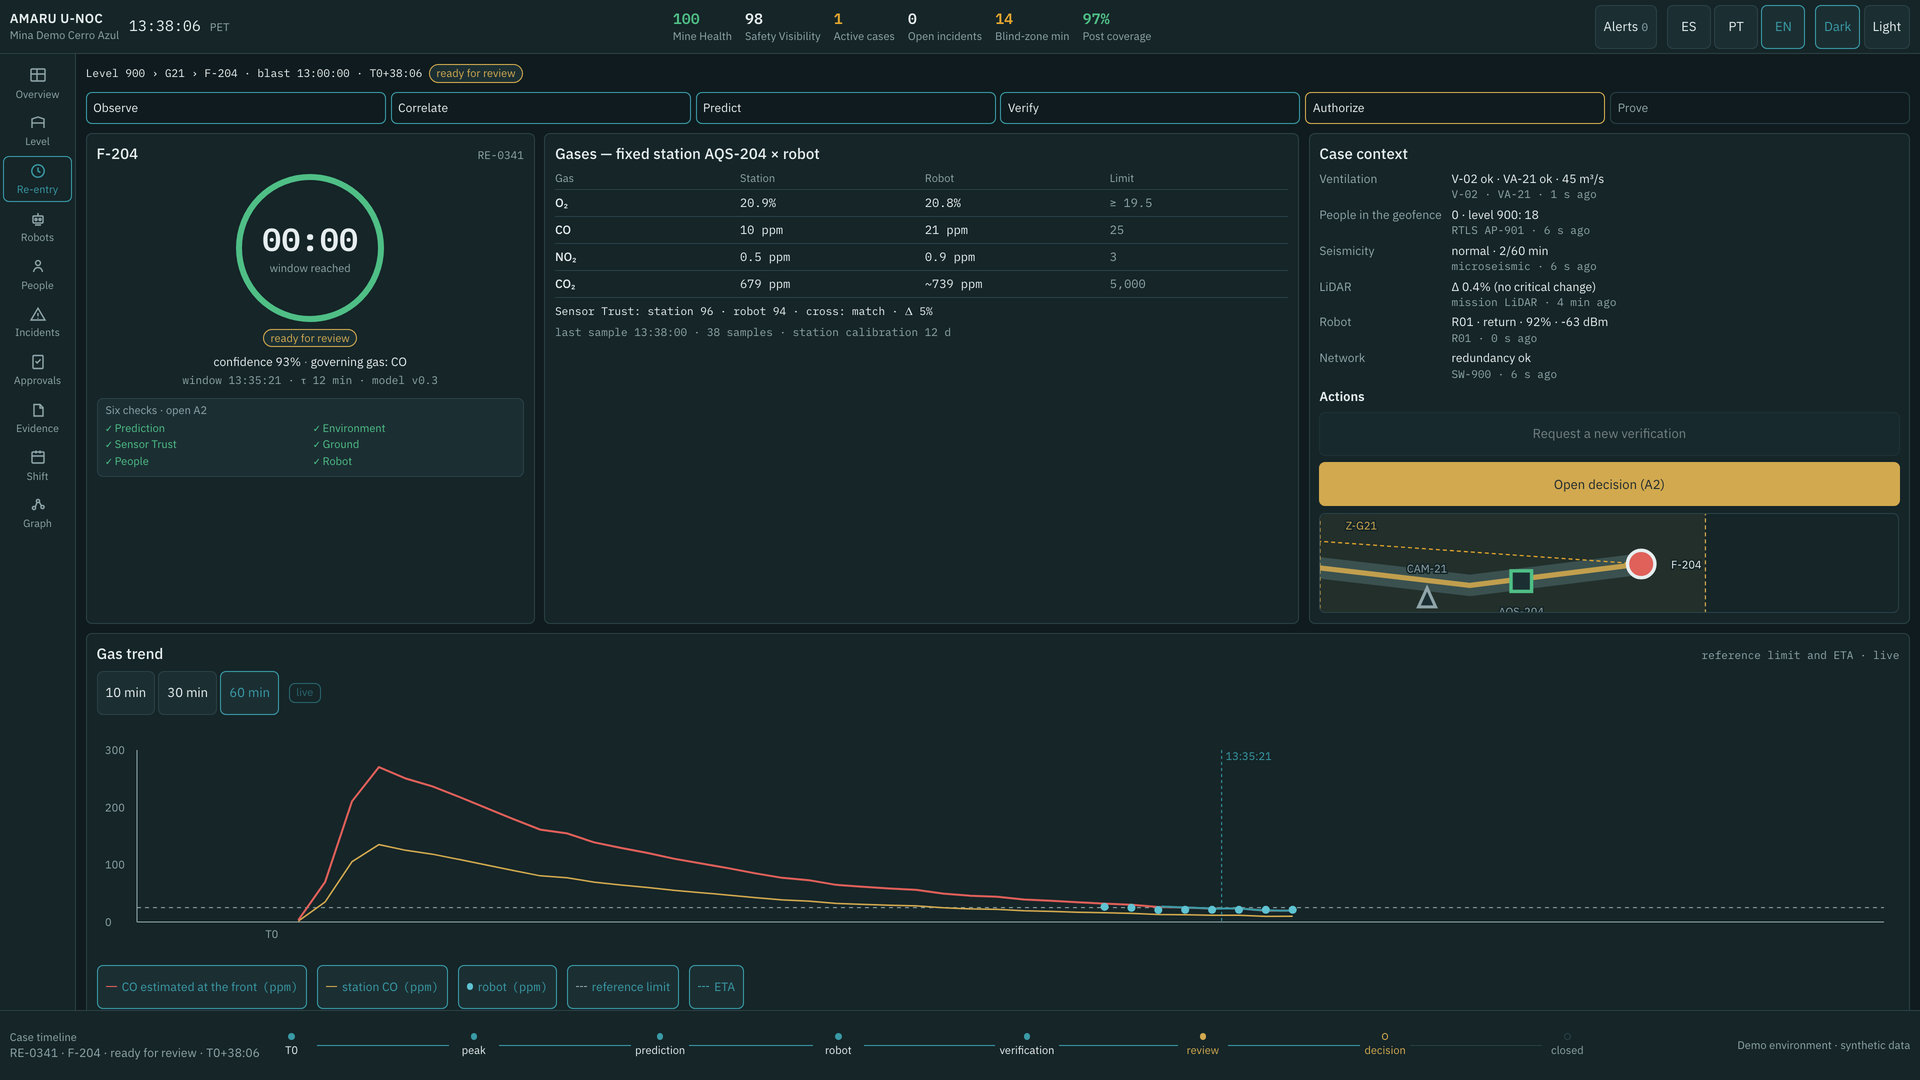The image size is (1920, 1080).
Task: Go to the Correlate step tab
Action: tap(540, 108)
